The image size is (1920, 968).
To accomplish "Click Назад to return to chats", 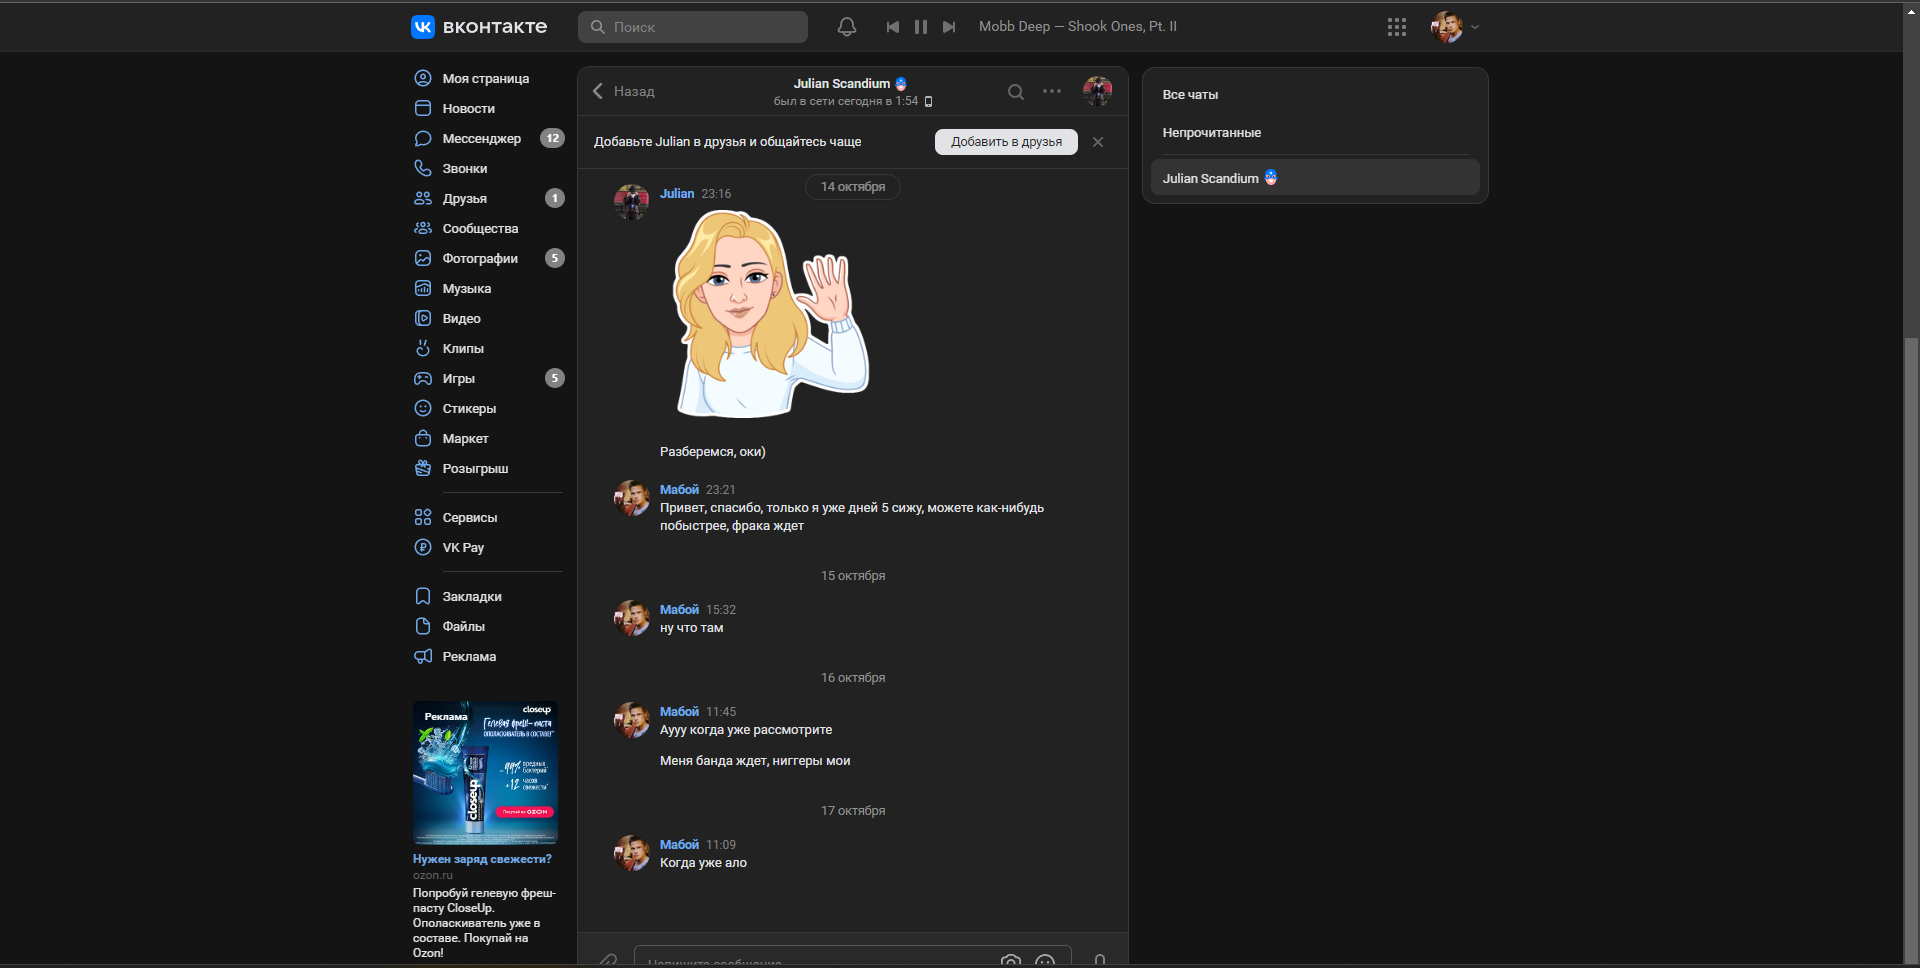I will 623,91.
